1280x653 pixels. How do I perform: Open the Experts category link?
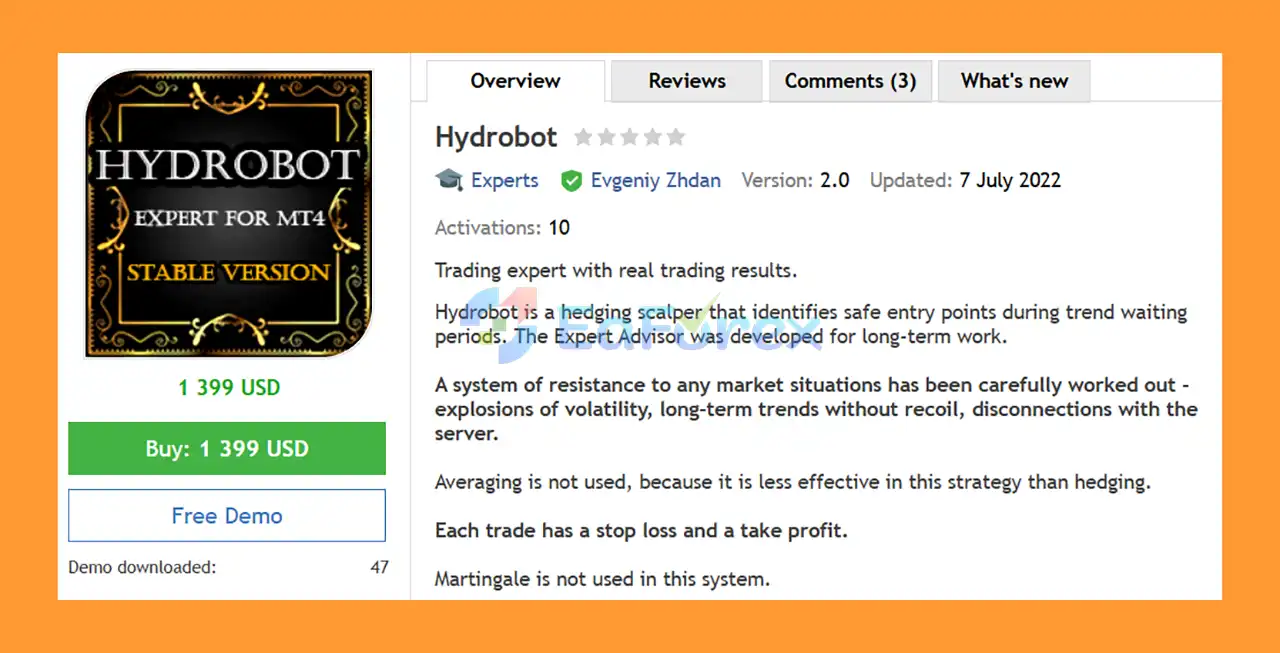[505, 181]
